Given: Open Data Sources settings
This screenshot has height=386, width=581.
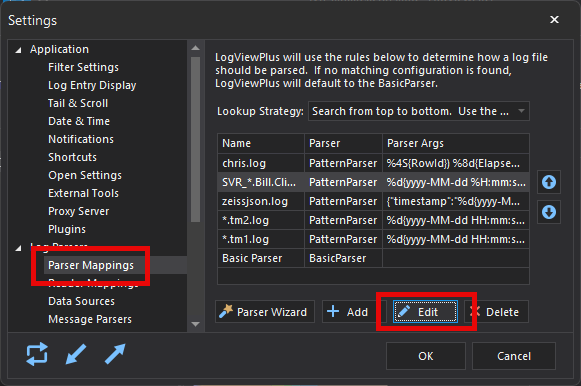Looking at the screenshot, I should click(81, 301).
